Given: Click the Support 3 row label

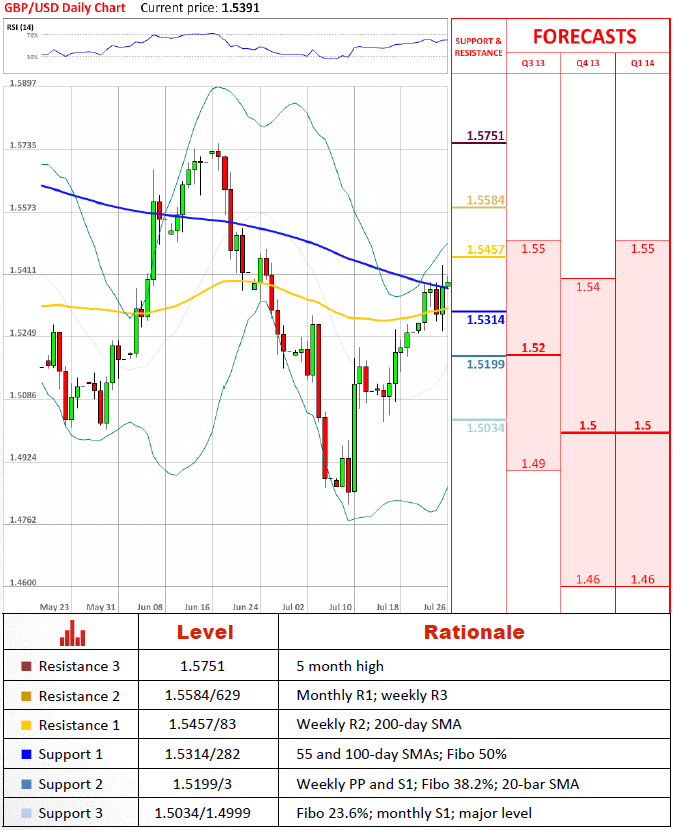Looking at the screenshot, I should click(x=70, y=814).
